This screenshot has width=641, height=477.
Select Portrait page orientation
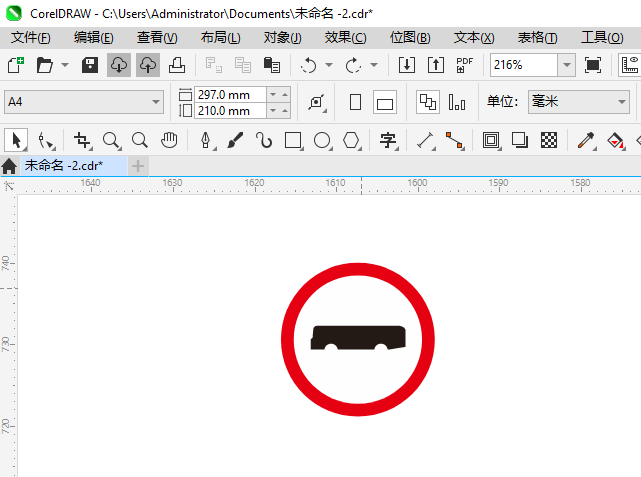click(356, 102)
